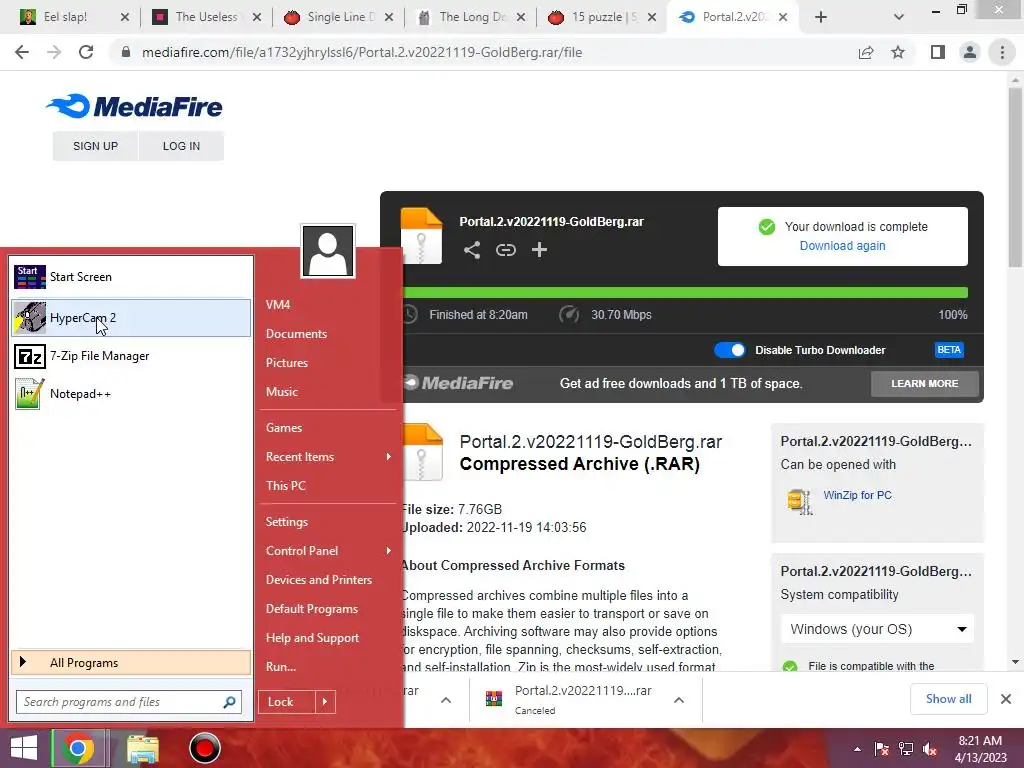The height and width of the screenshot is (768, 1024).
Task: Open Notepad++ from start menu
Action: 131,394
